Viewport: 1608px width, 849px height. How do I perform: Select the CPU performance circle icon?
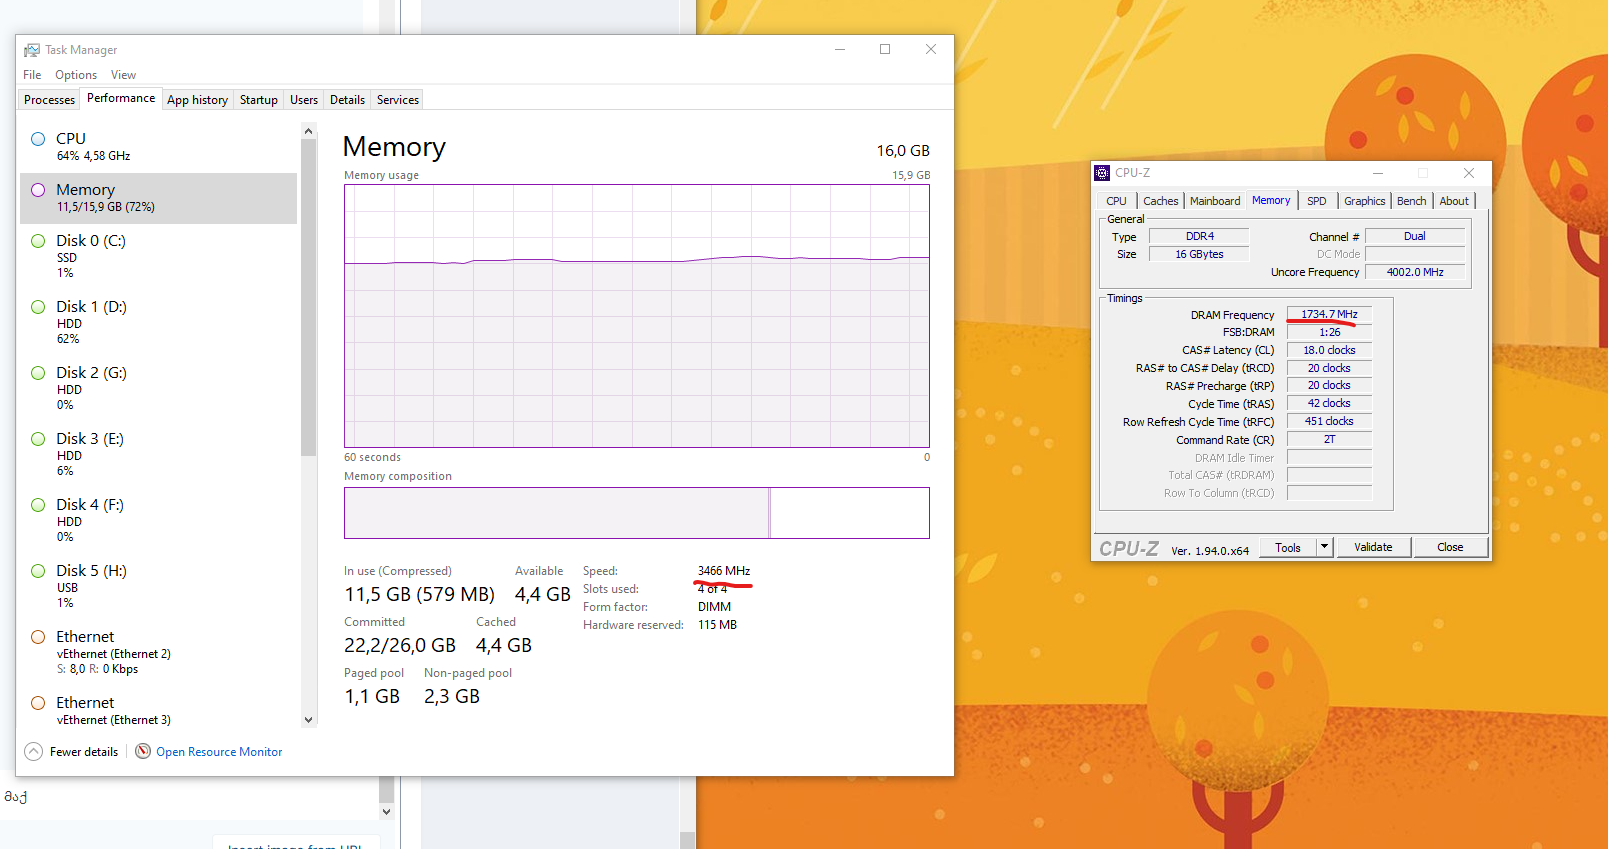click(38, 139)
